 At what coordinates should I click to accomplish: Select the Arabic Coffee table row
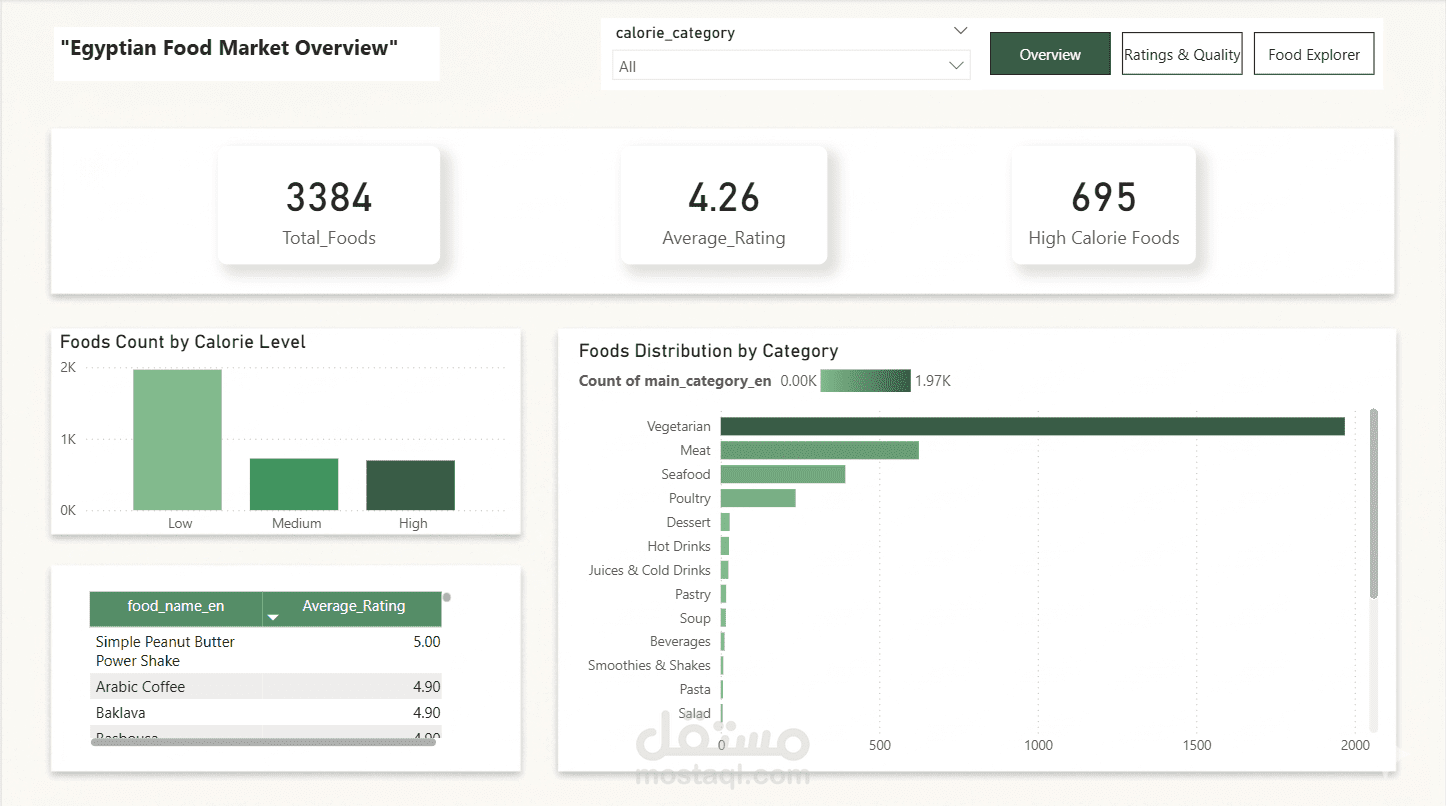pyautogui.click(x=265, y=687)
